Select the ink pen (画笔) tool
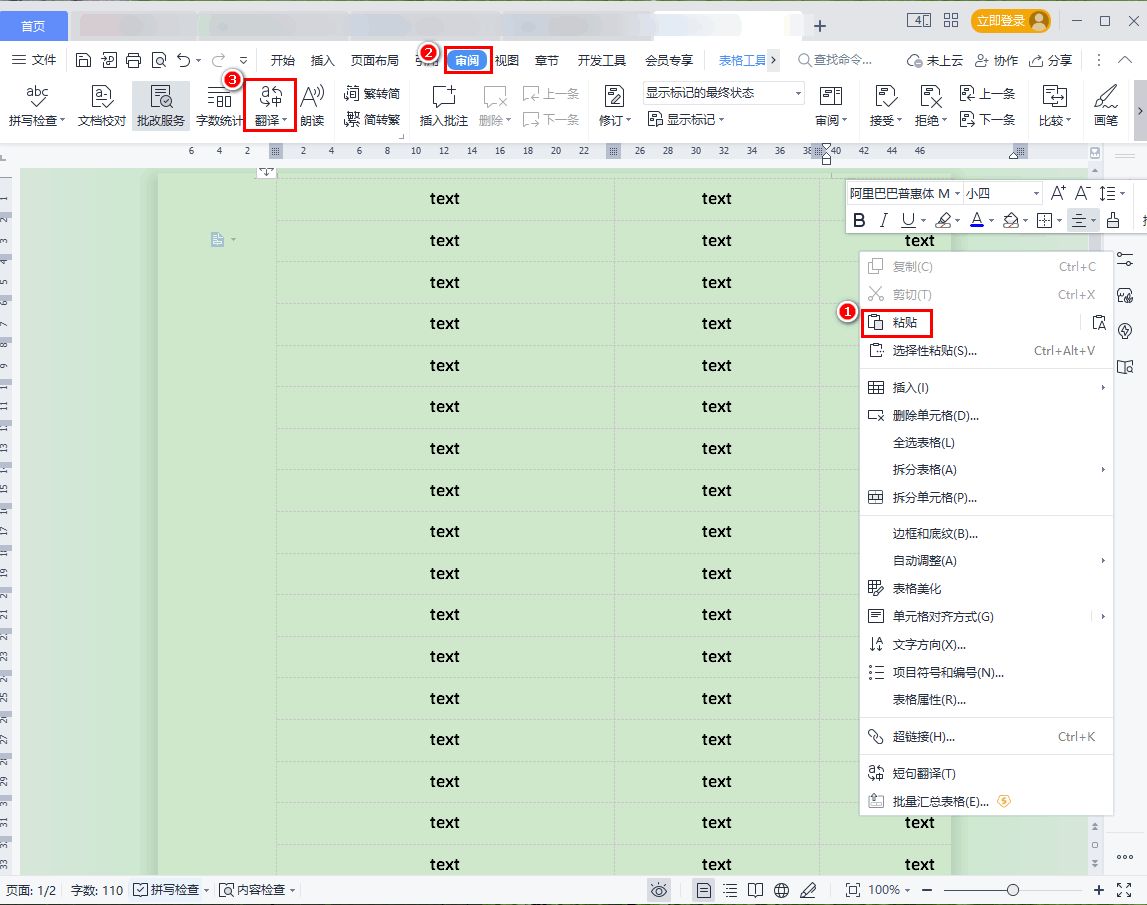 click(1105, 106)
